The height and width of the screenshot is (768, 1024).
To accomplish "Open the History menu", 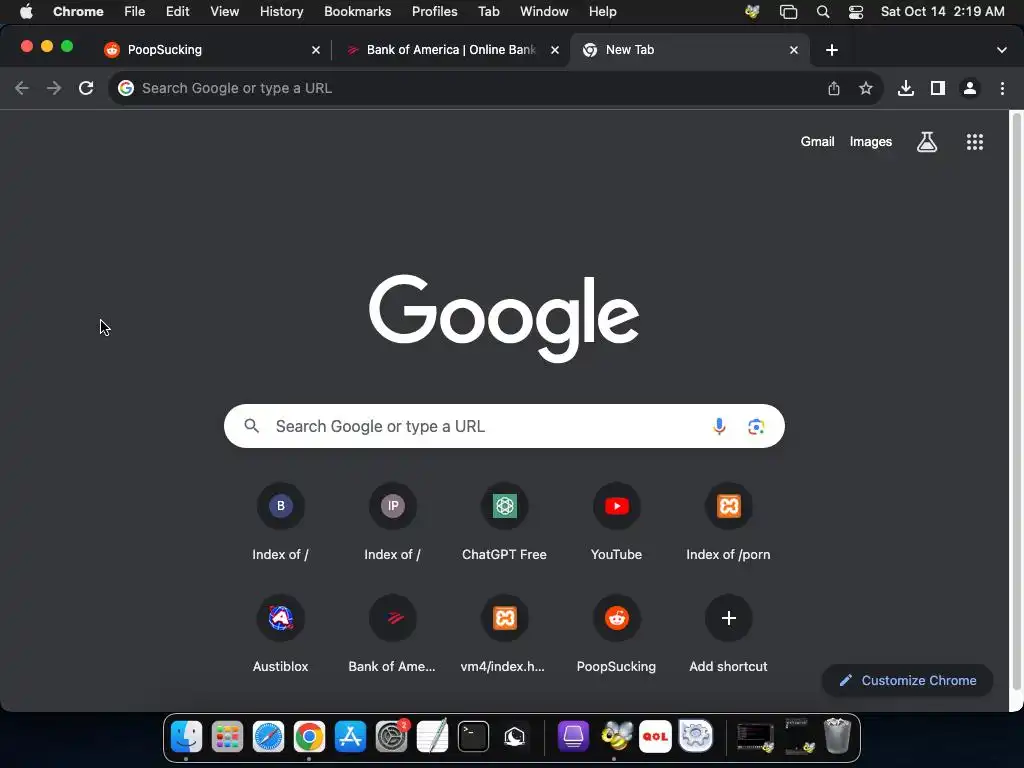I will point(281,12).
